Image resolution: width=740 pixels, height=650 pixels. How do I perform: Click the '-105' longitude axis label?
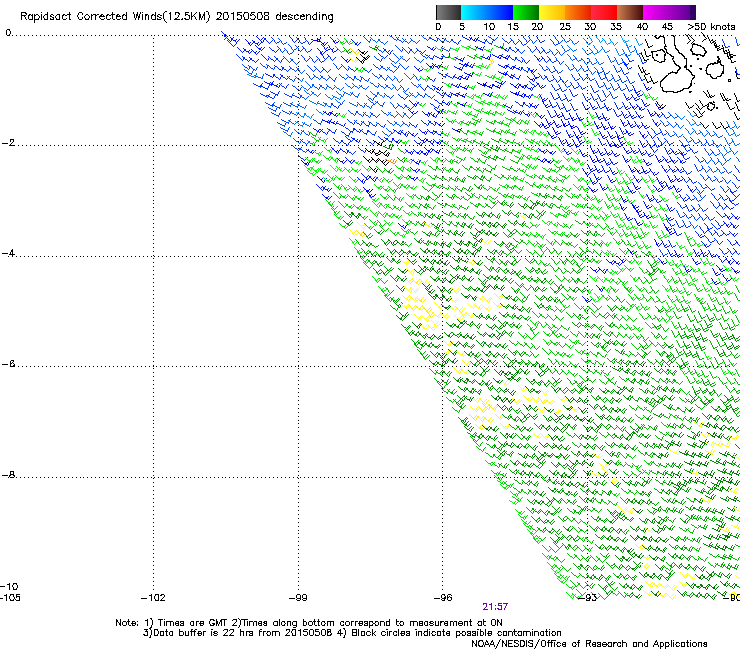10,598
